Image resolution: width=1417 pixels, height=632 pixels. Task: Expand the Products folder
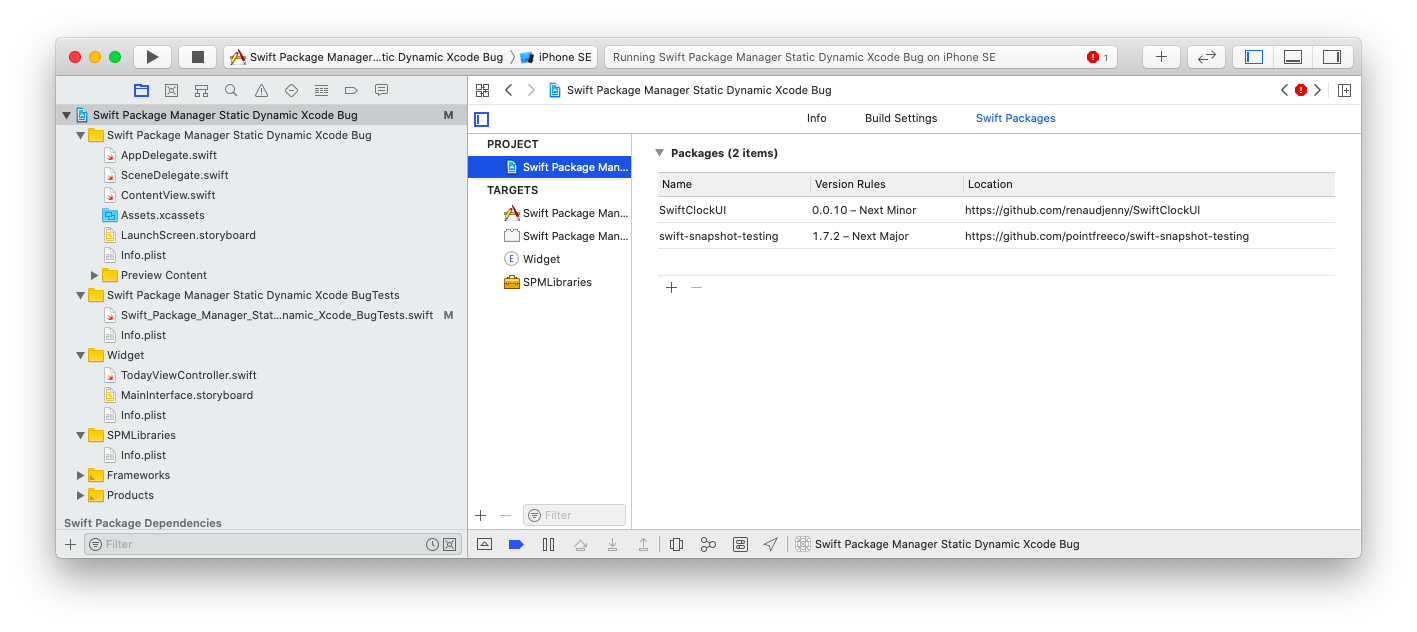[81, 495]
